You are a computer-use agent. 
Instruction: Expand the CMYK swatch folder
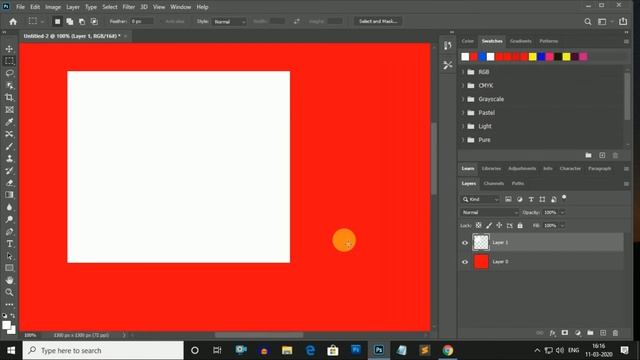click(x=463, y=86)
